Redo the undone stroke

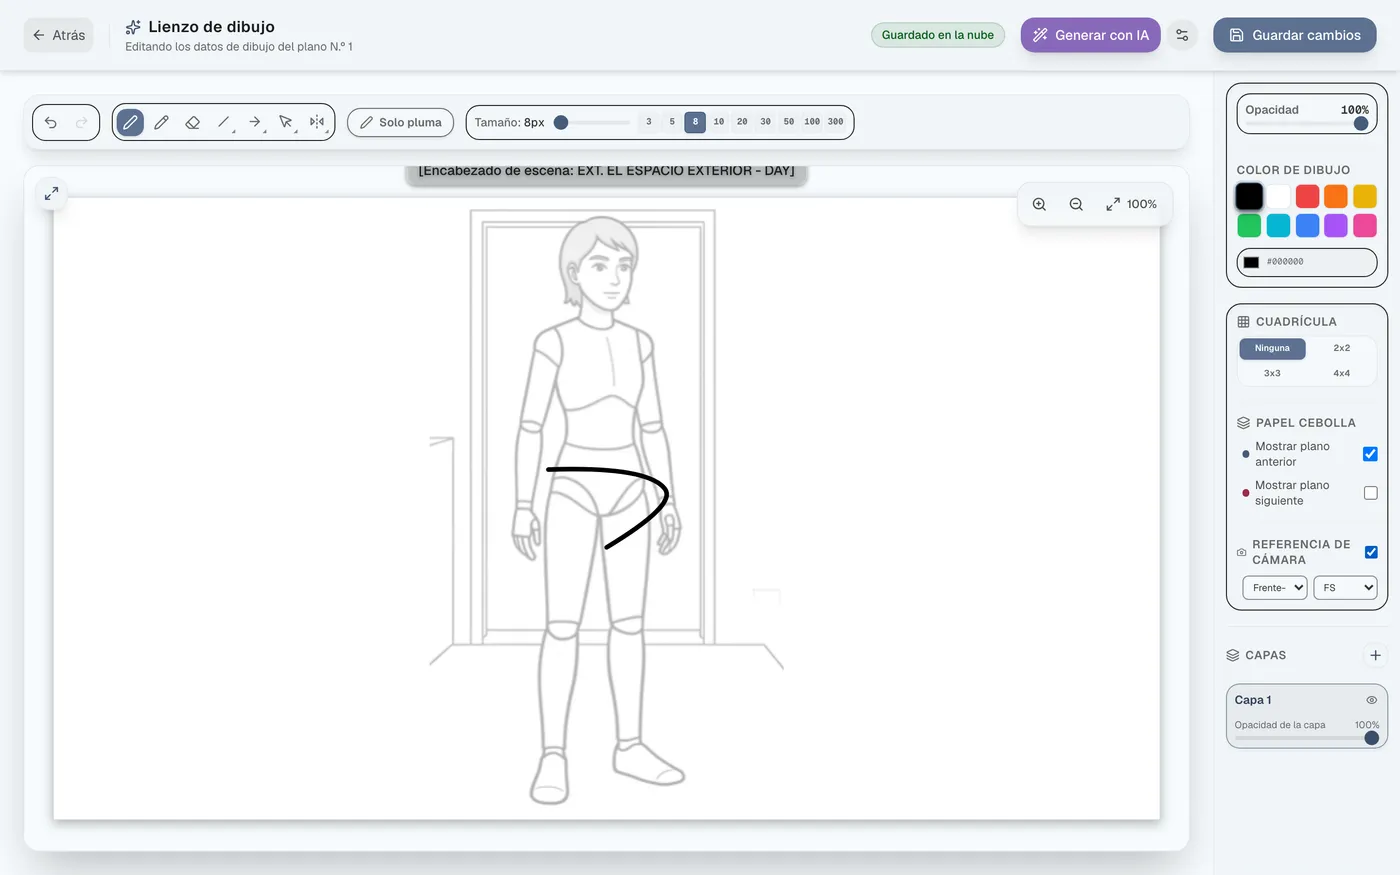pyautogui.click(x=82, y=122)
